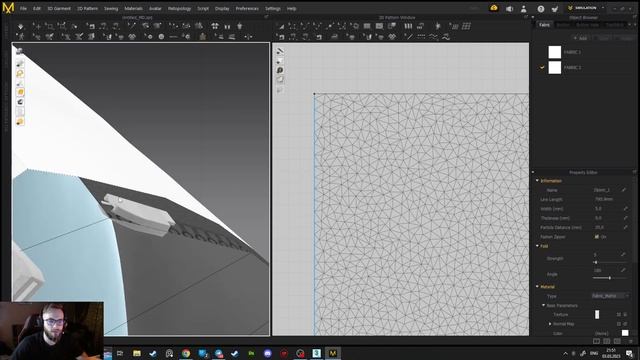The height and width of the screenshot is (360, 640).
Task: Click the Simulate down-arrow icon in 3D toolbar
Action: (21, 27)
